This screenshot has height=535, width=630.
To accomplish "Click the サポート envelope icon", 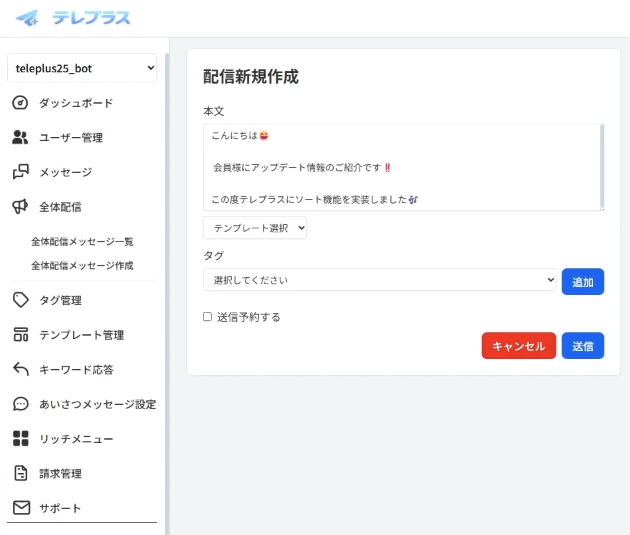I will point(21,508).
